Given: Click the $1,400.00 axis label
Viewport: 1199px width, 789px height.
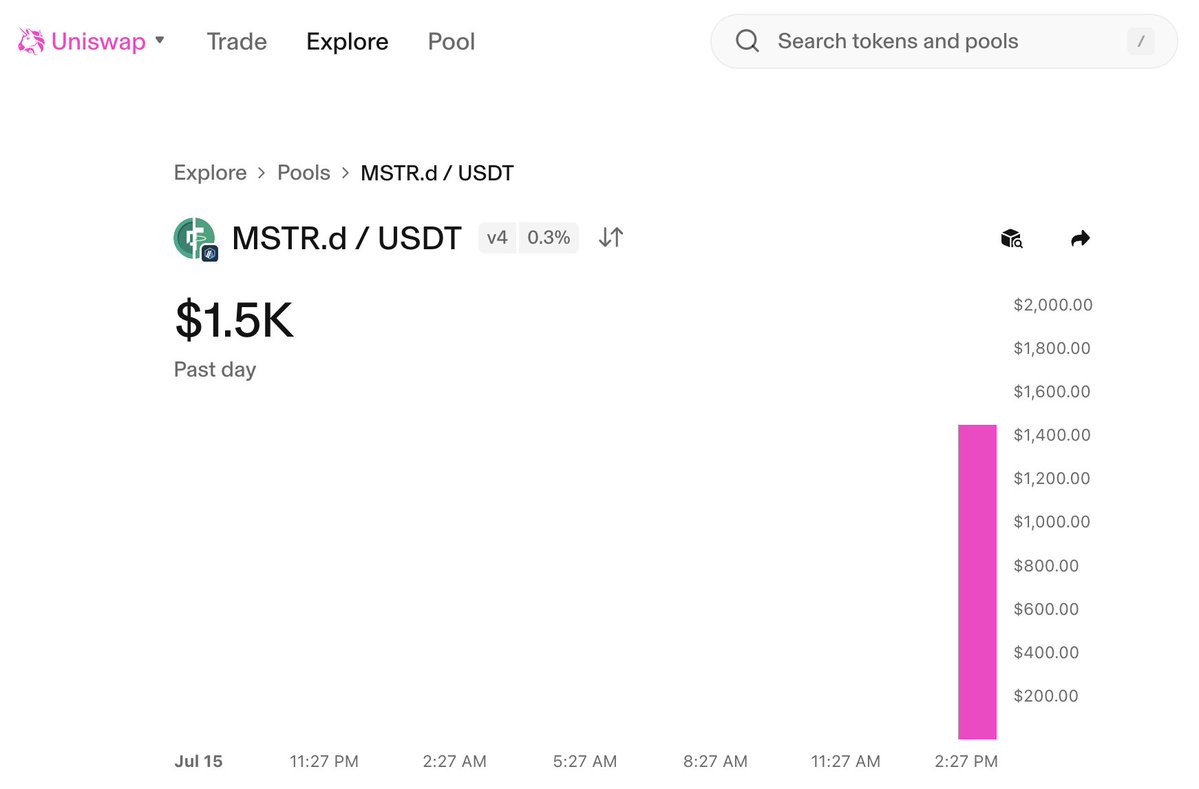Looking at the screenshot, I should [x=1052, y=435].
